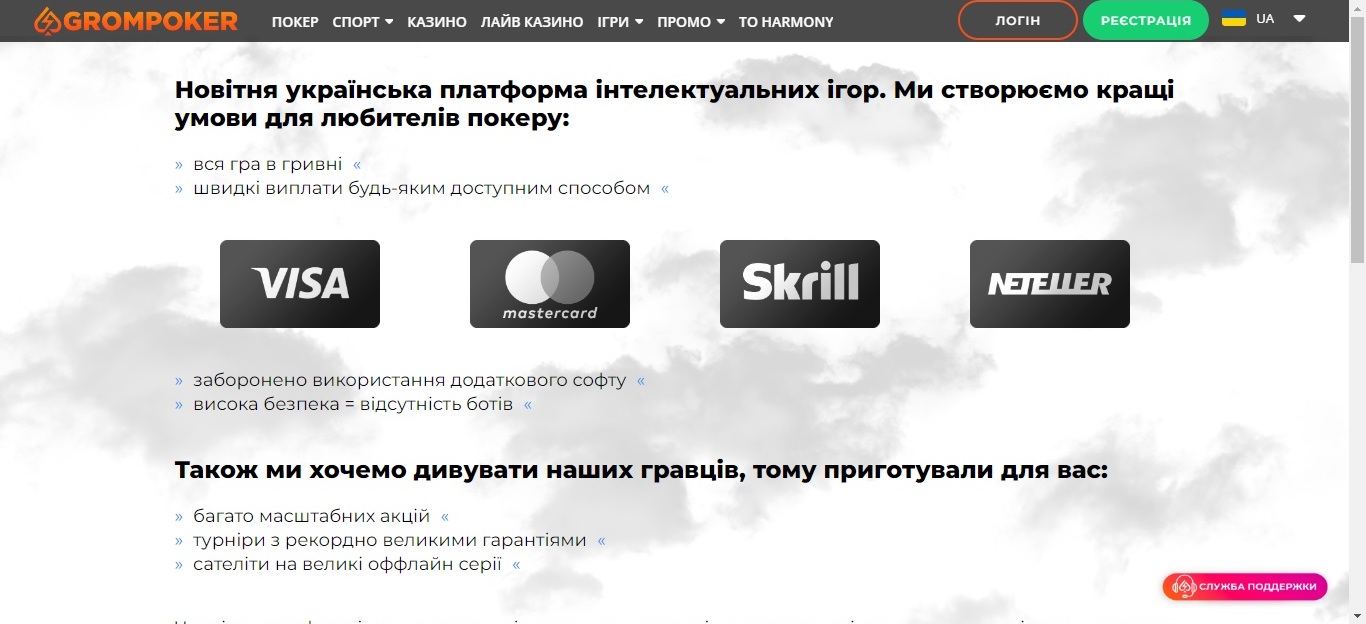The height and width of the screenshot is (624, 1366).
Task: Click heading 'Також ми хочемо дивувати' text
Action: (642, 470)
